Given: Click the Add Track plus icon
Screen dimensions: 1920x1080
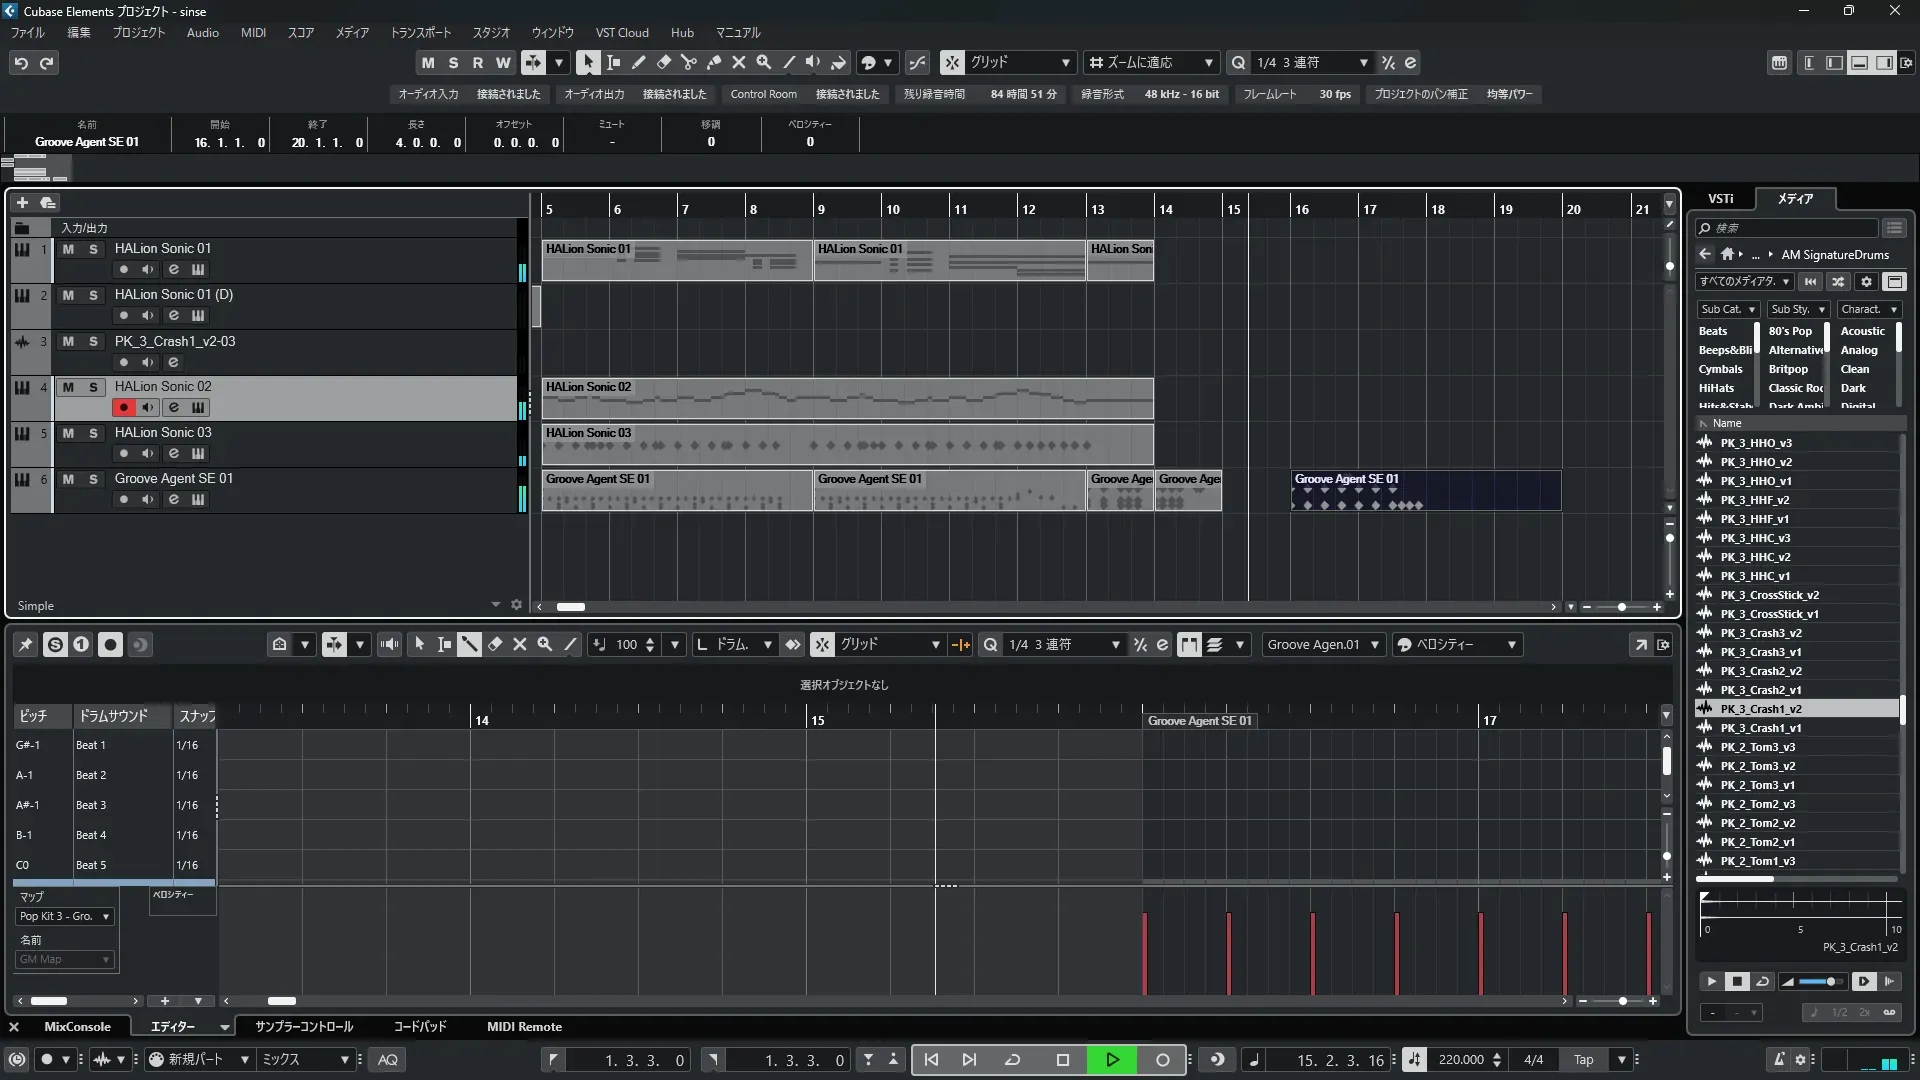Looking at the screenshot, I should tap(22, 202).
